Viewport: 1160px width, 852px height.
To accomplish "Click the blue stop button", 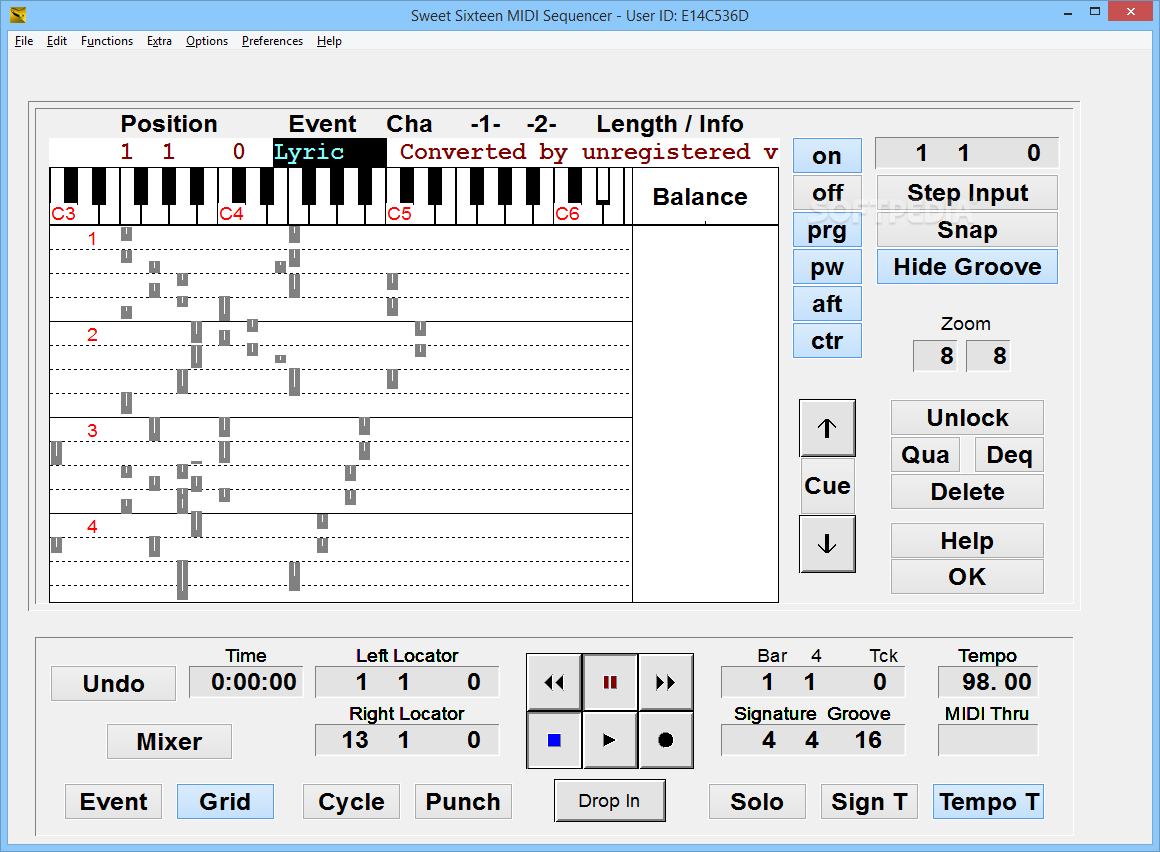I will point(554,740).
